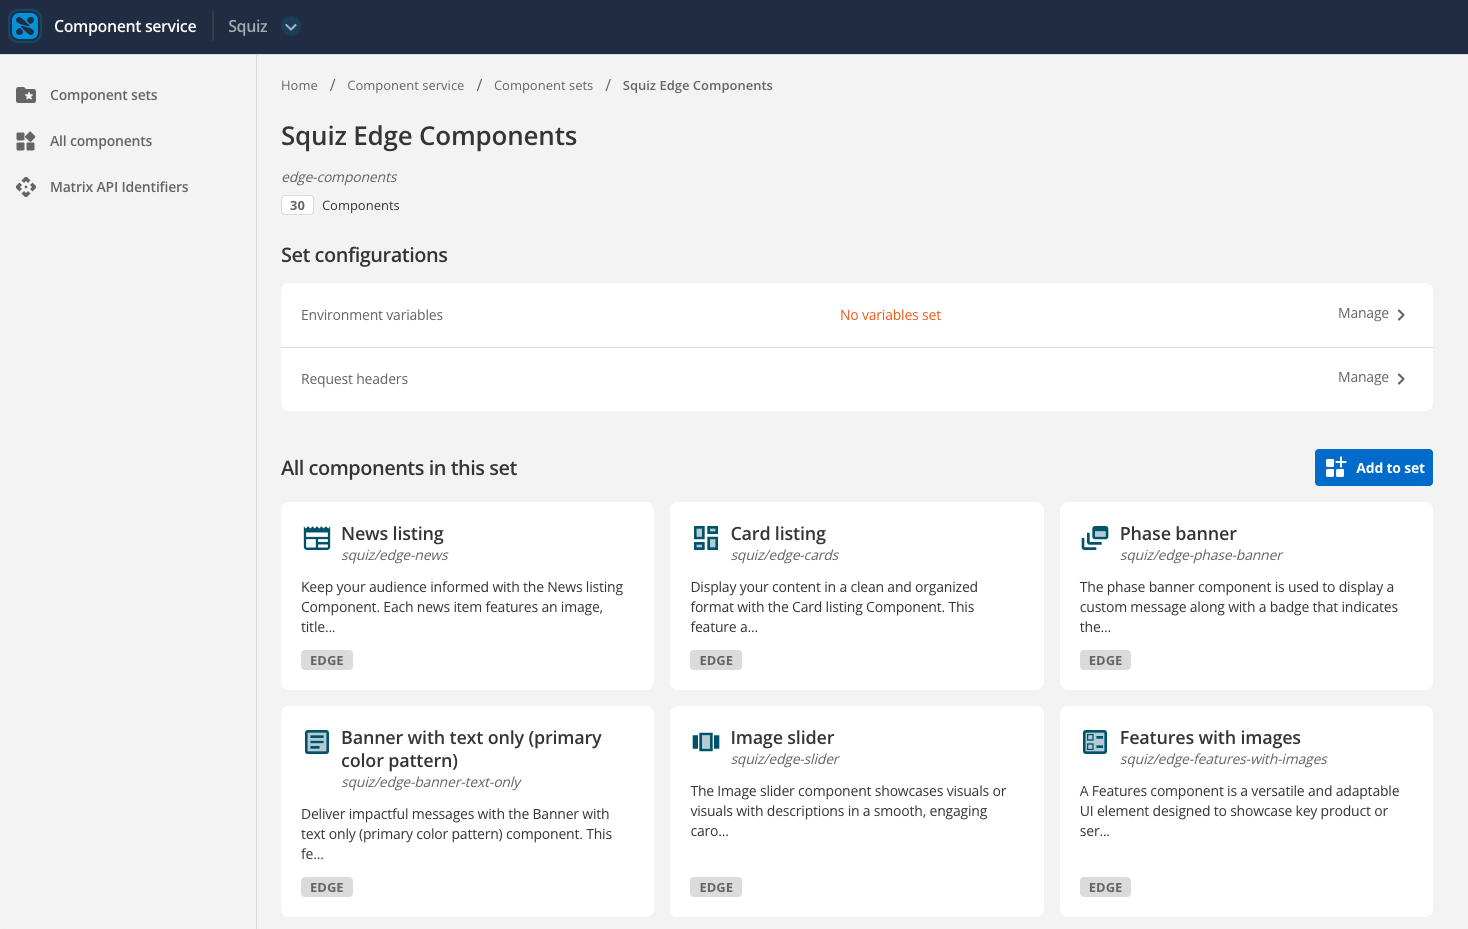Click the Image slider component icon
Screen dimensions: 1468x929
coord(706,742)
